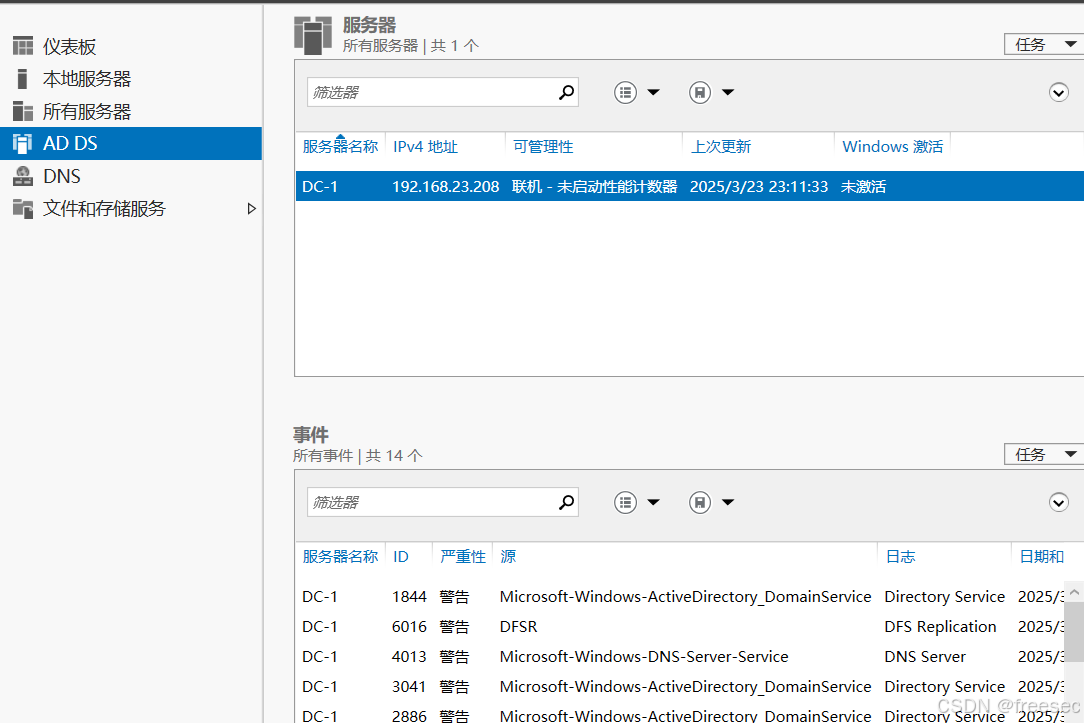The image size is (1084, 723).
Task: Select event row with ID 4013
Action: [x=680, y=657]
